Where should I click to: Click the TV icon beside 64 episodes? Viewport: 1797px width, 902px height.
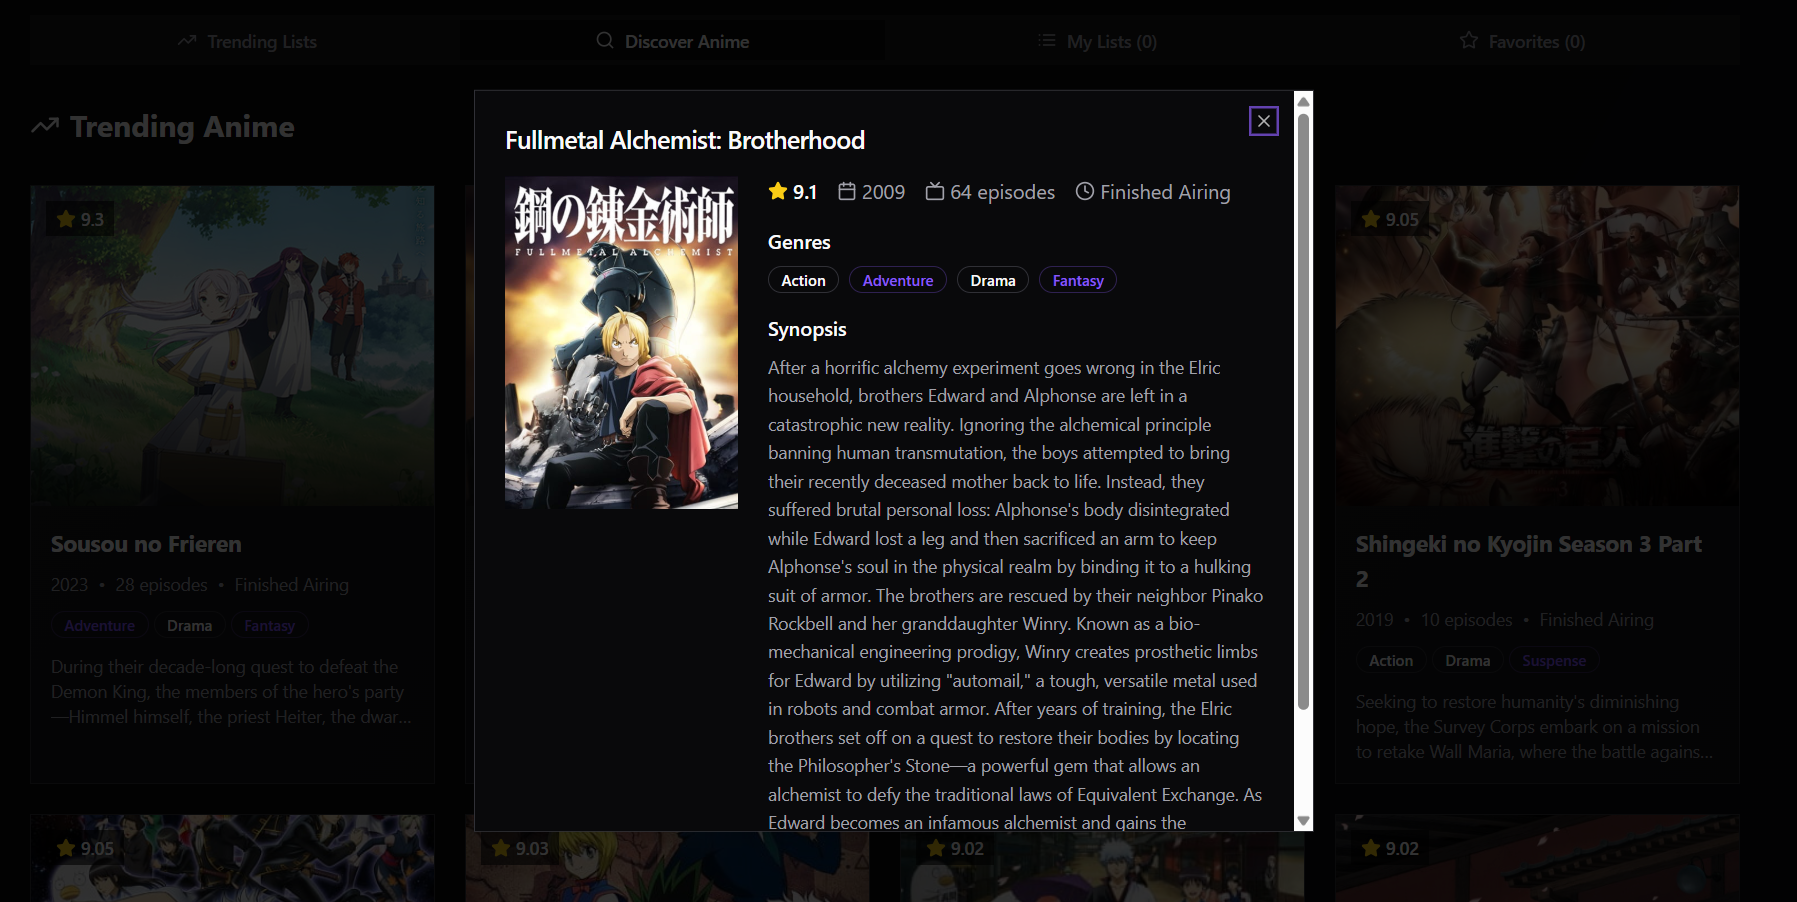[x=935, y=191]
